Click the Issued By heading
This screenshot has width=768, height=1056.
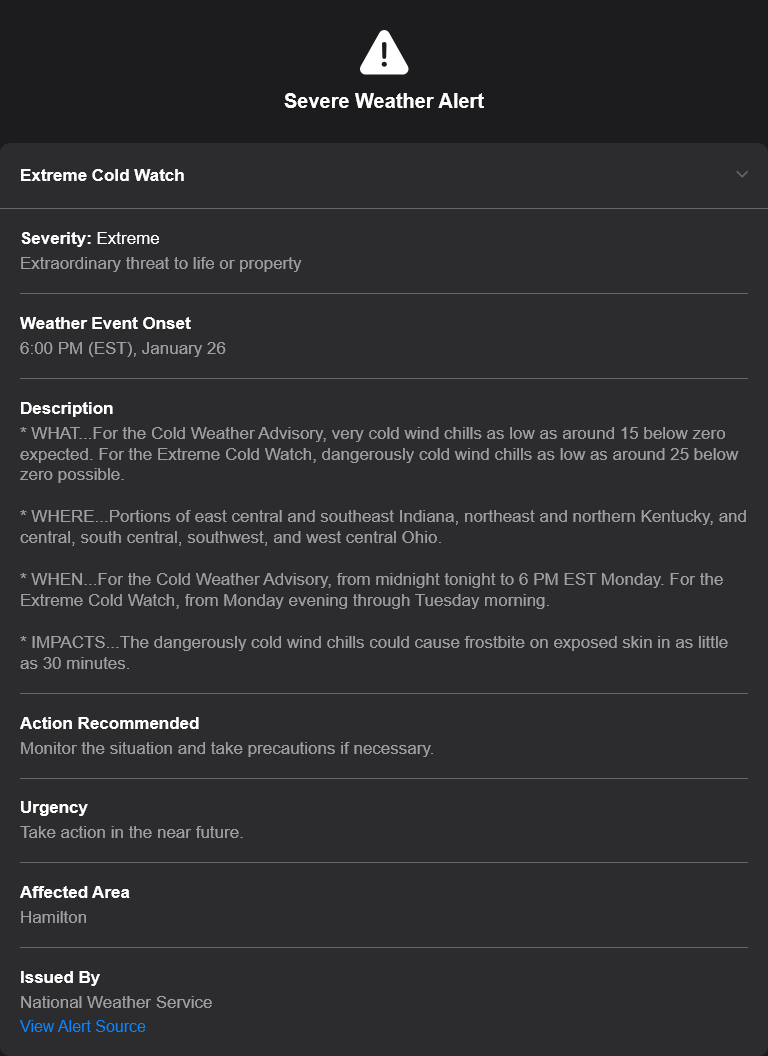60,977
